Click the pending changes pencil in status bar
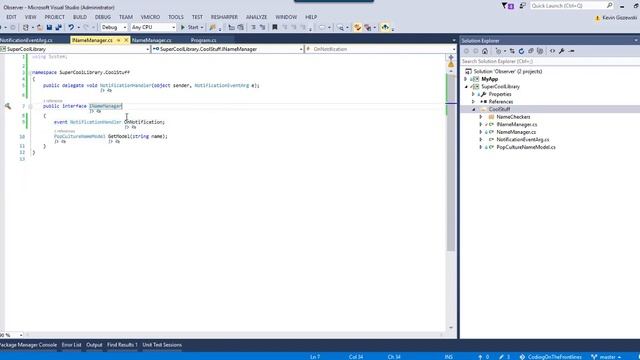 (502, 357)
